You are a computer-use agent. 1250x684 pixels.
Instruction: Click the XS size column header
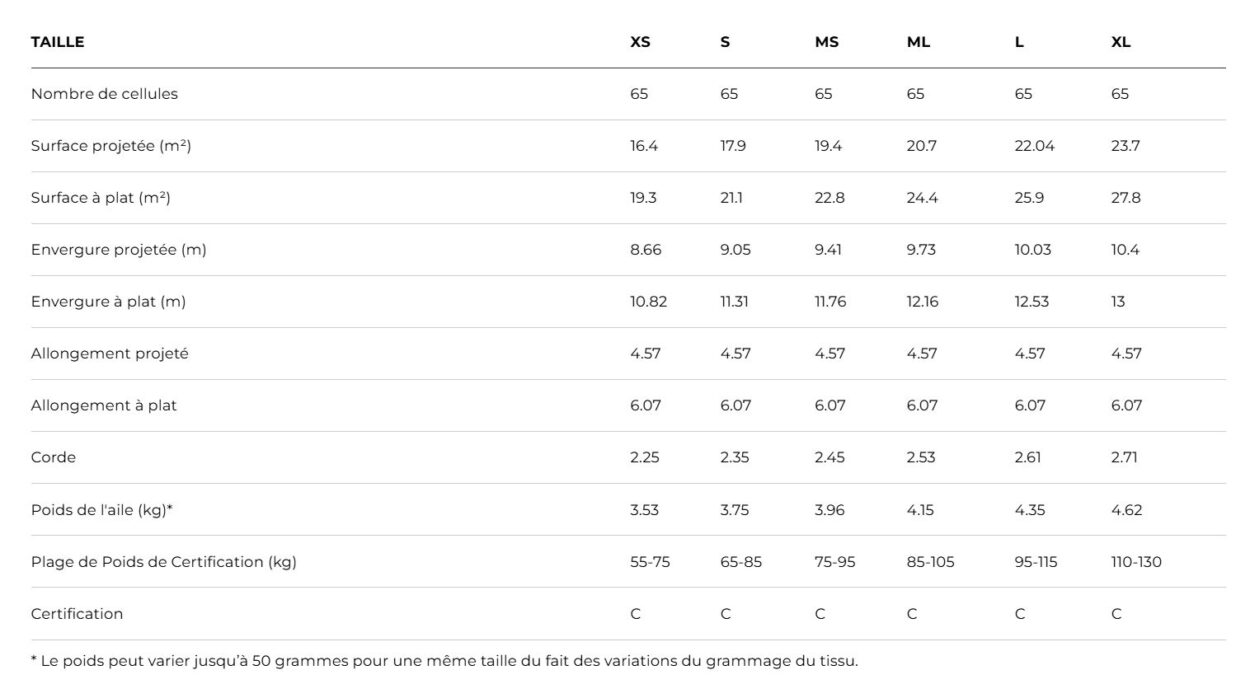coord(640,42)
